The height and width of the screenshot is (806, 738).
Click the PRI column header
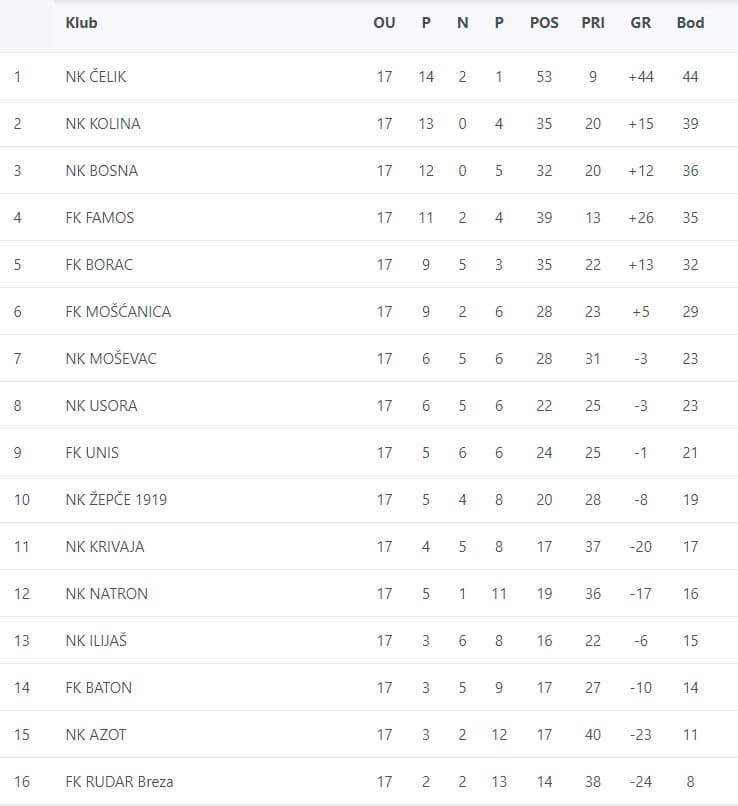tap(593, 23)
